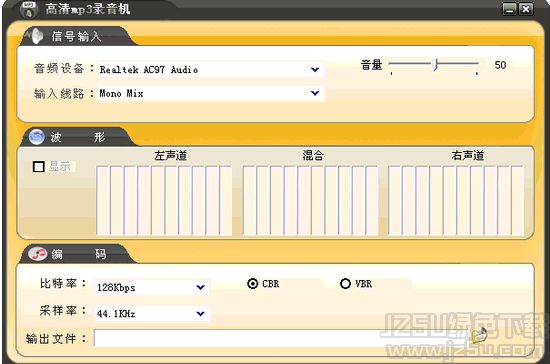Select the CBR radio button

point(253,283)
